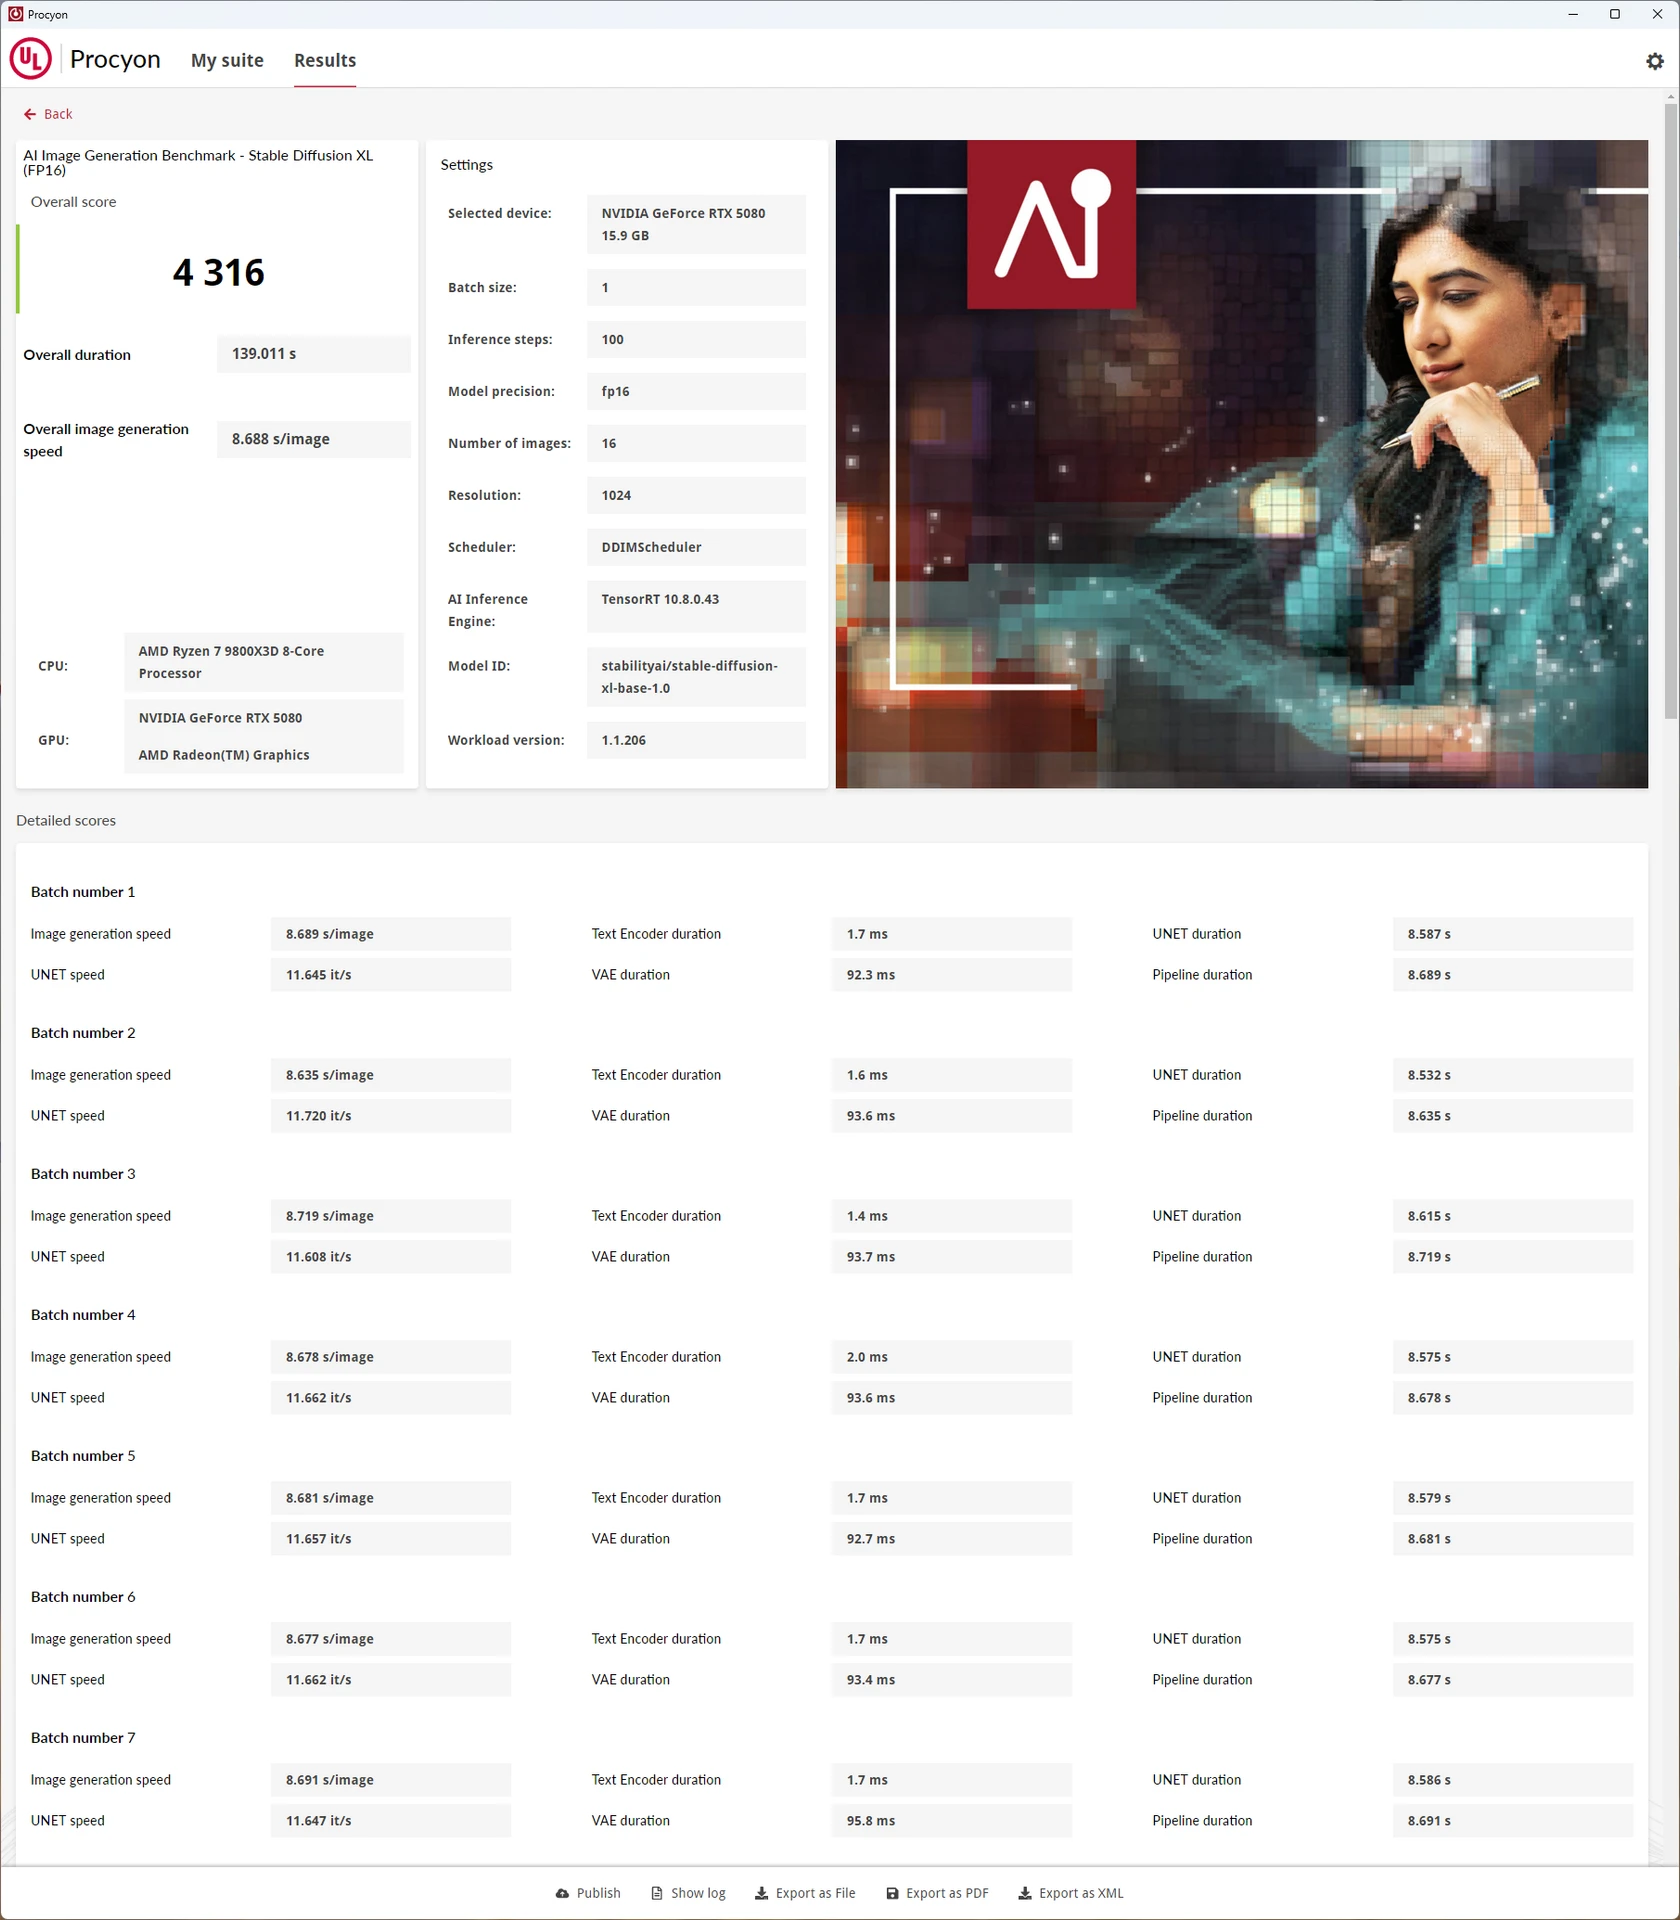Screen dimensions: 1680x1920
Task: Click Batch 7 VAE duration 95.8 ms
Action: pyautogui.click(x=951, y=1821)
